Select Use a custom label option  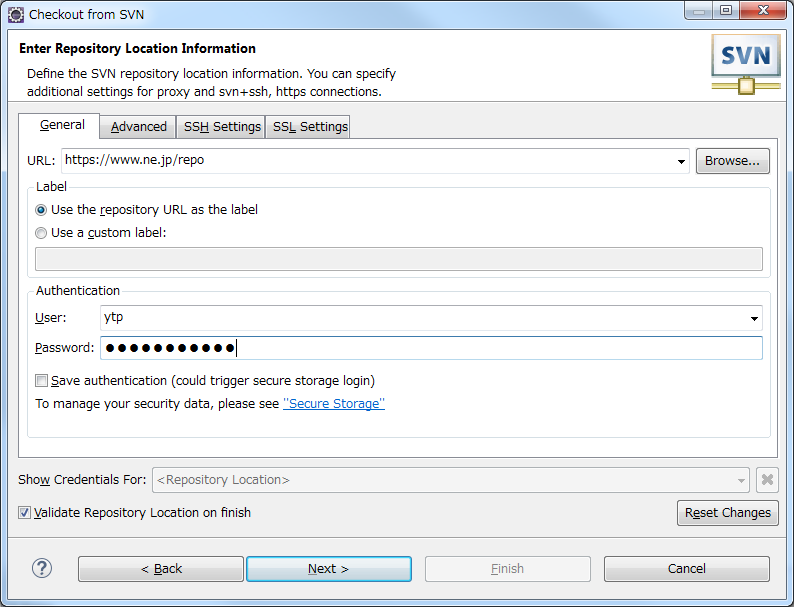pyautogui.click(x=41, y=233)
